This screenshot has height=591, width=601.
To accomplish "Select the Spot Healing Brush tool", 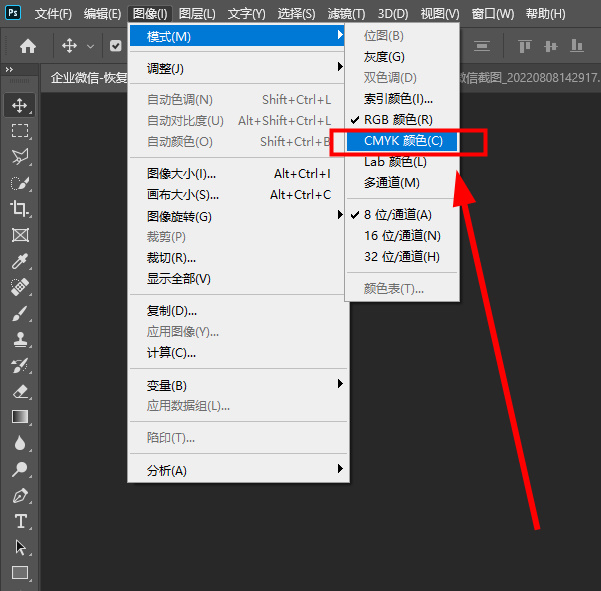I will coord(20,287).
